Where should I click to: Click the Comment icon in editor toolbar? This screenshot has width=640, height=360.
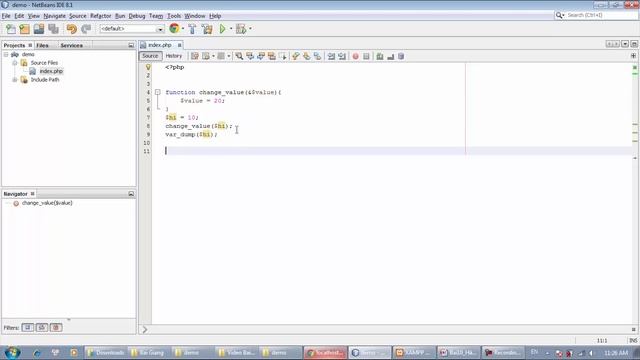[x=380, y=56]
